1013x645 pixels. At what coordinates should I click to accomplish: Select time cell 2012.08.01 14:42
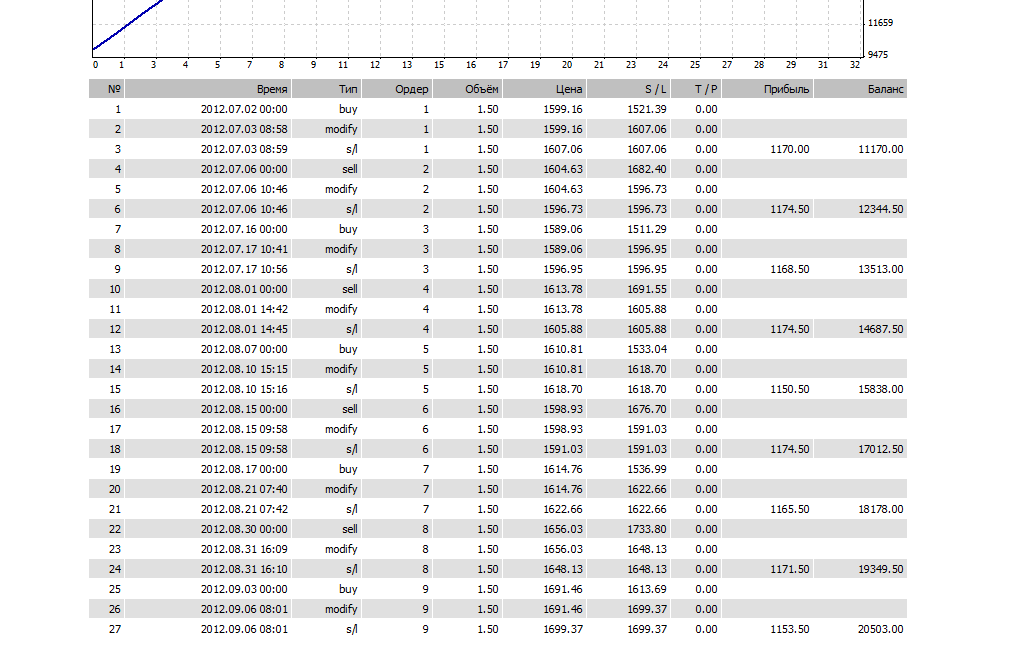244,310
